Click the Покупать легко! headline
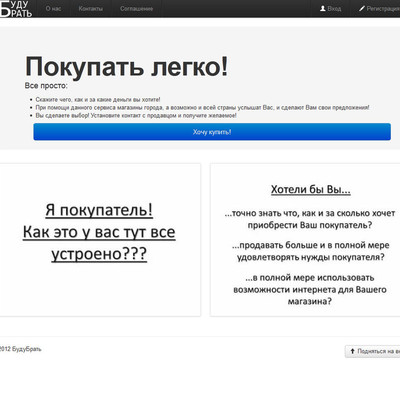 coord(127,66)
